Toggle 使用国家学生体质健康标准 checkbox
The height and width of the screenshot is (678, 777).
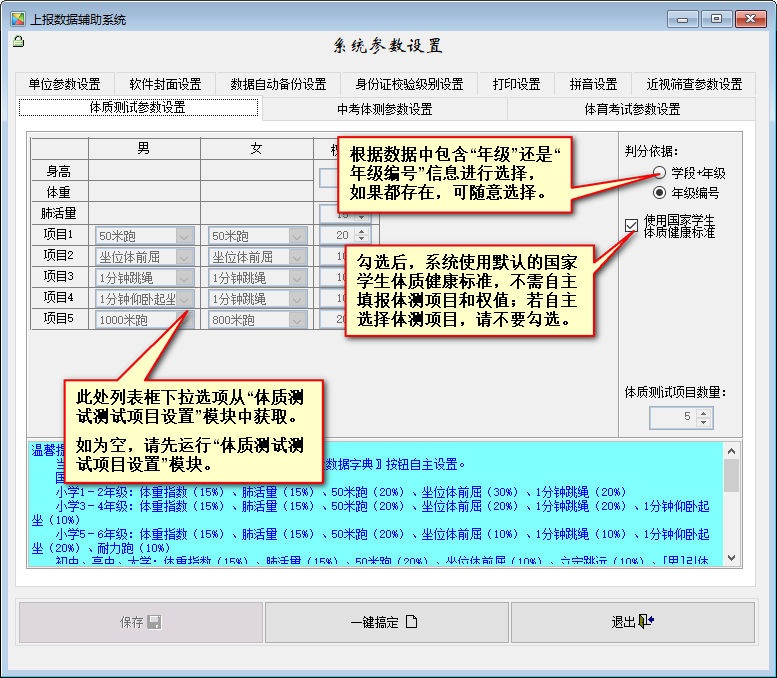[631, 226]
